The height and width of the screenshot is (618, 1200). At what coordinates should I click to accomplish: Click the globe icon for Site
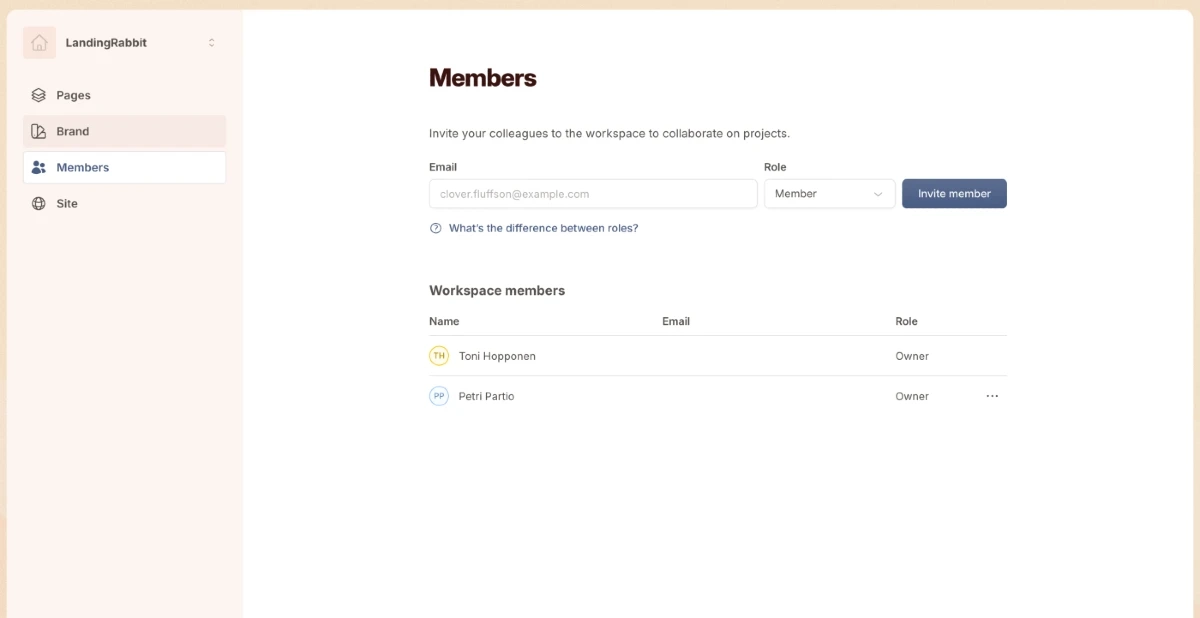[39, 203]
